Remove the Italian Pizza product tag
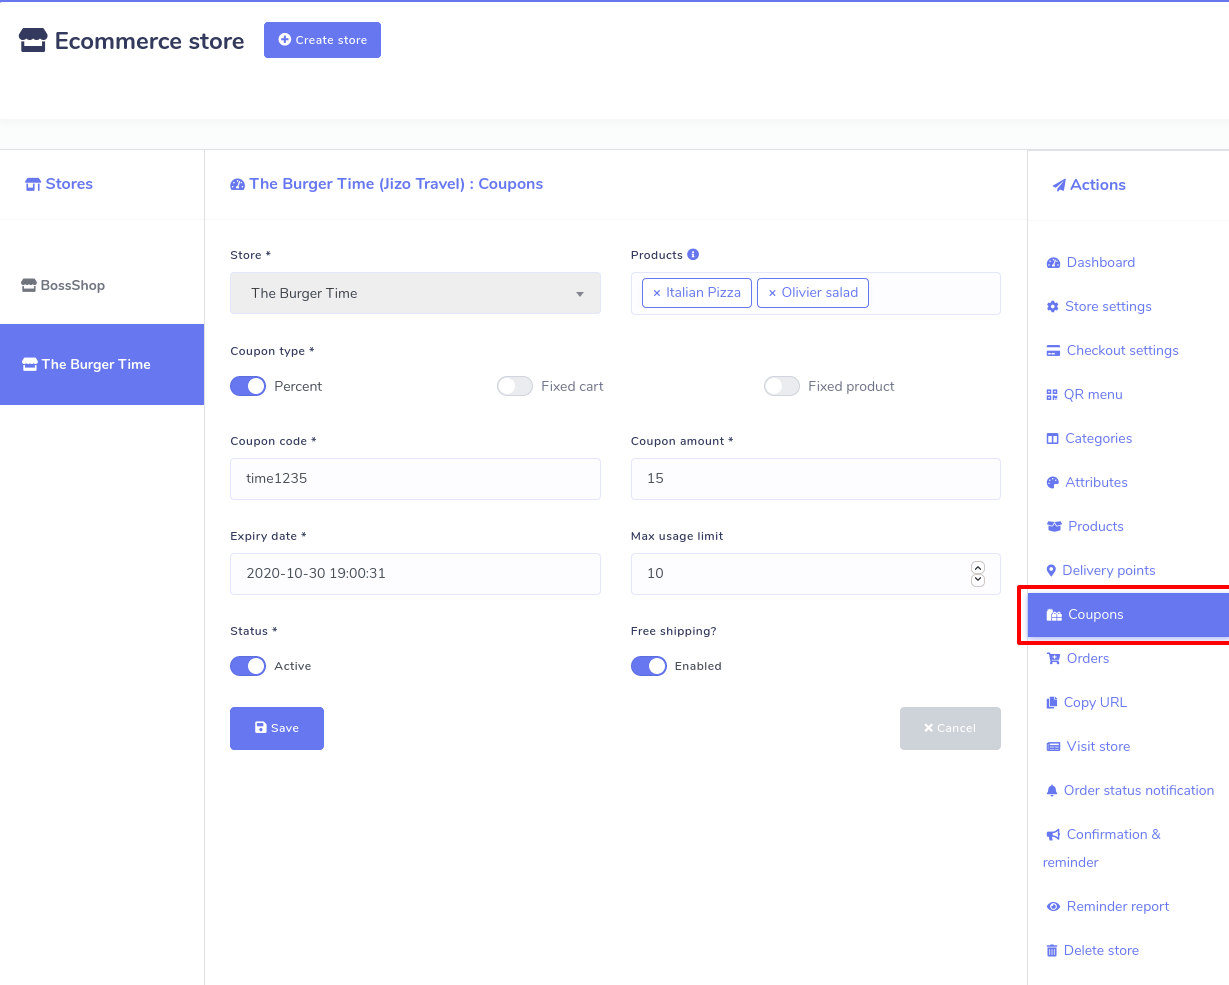 pyautogui.click(x=656, y=293)
